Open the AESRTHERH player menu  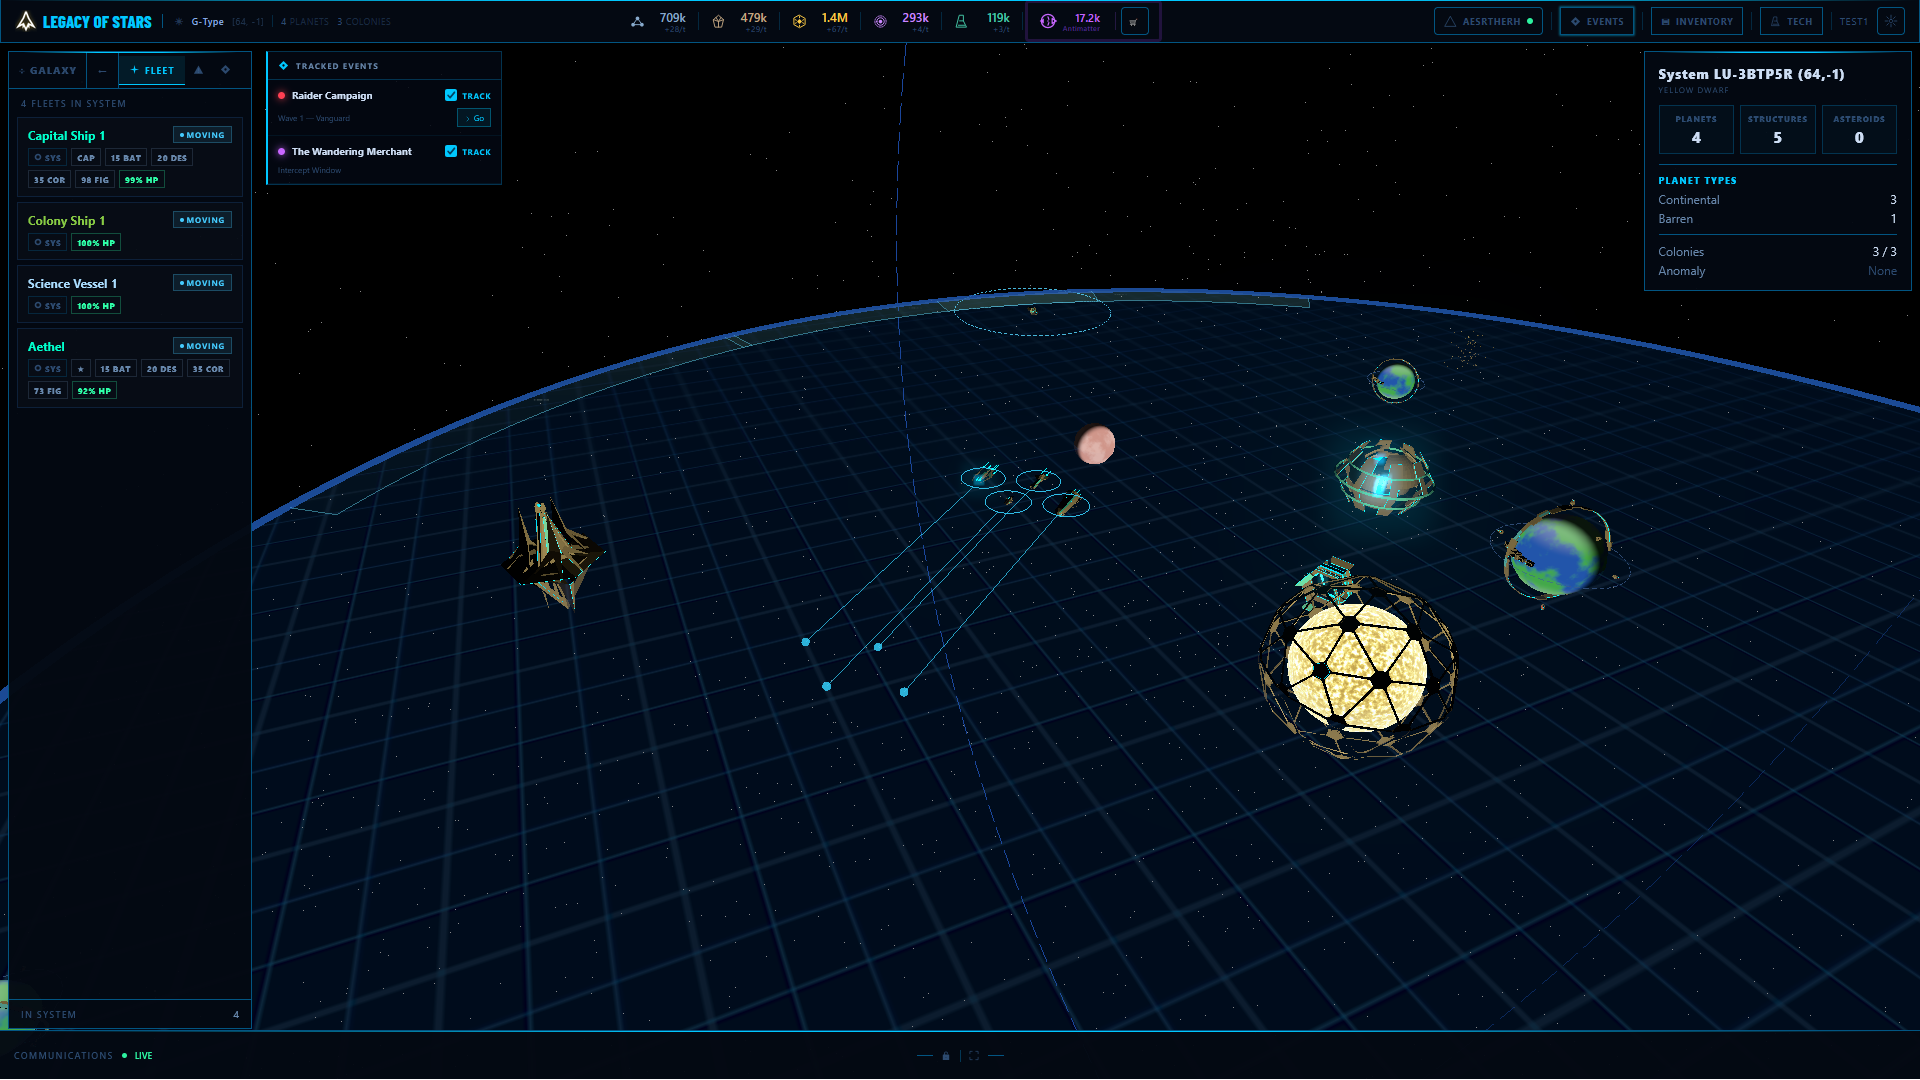(1488, 21)
